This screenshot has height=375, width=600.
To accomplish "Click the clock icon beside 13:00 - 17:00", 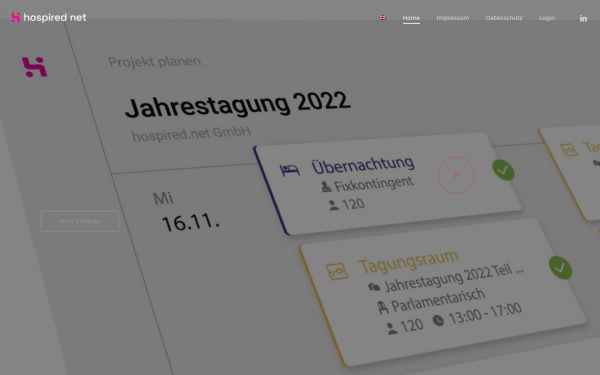I will [438, 320].
